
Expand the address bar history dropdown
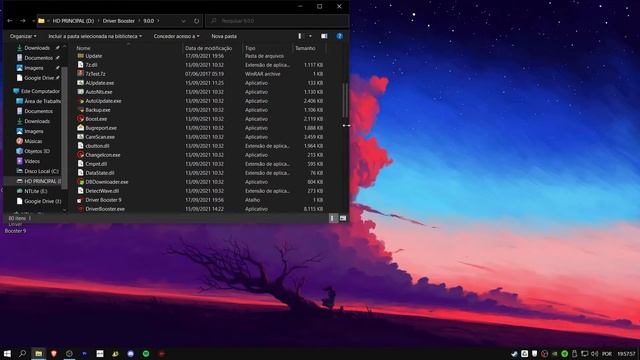tap(183, 21)
